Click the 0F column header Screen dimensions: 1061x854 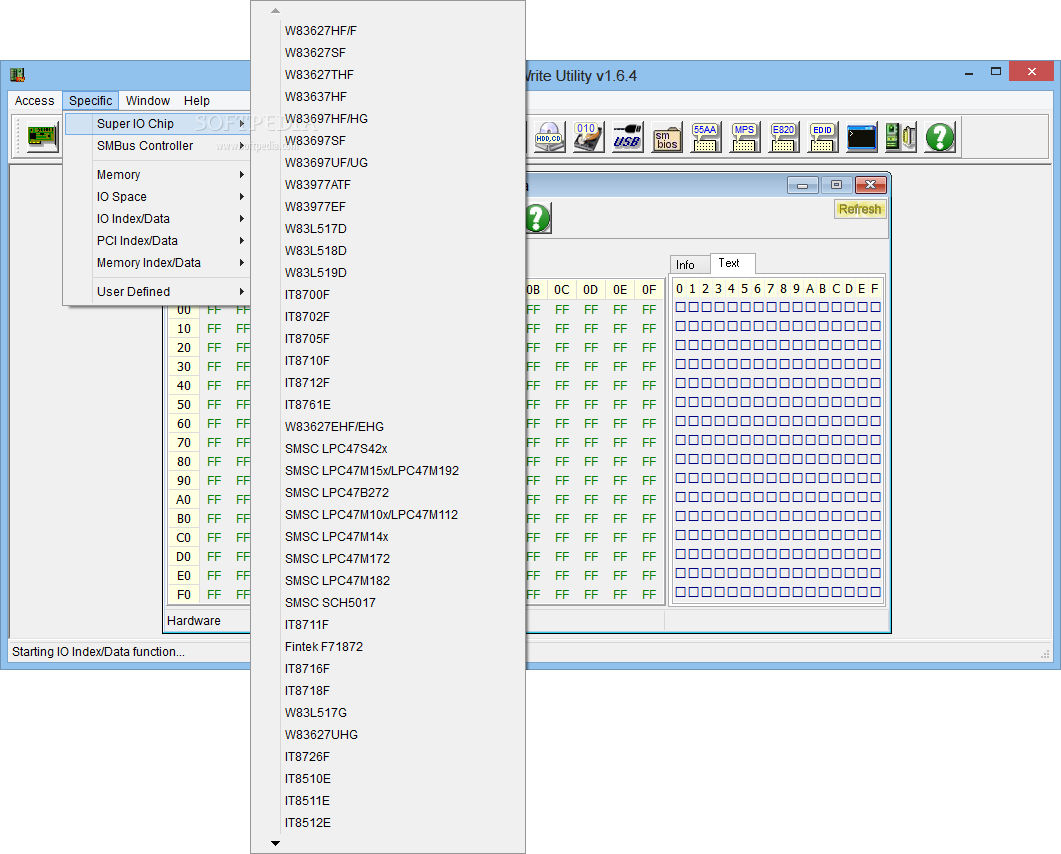click(x=649, y=290)
